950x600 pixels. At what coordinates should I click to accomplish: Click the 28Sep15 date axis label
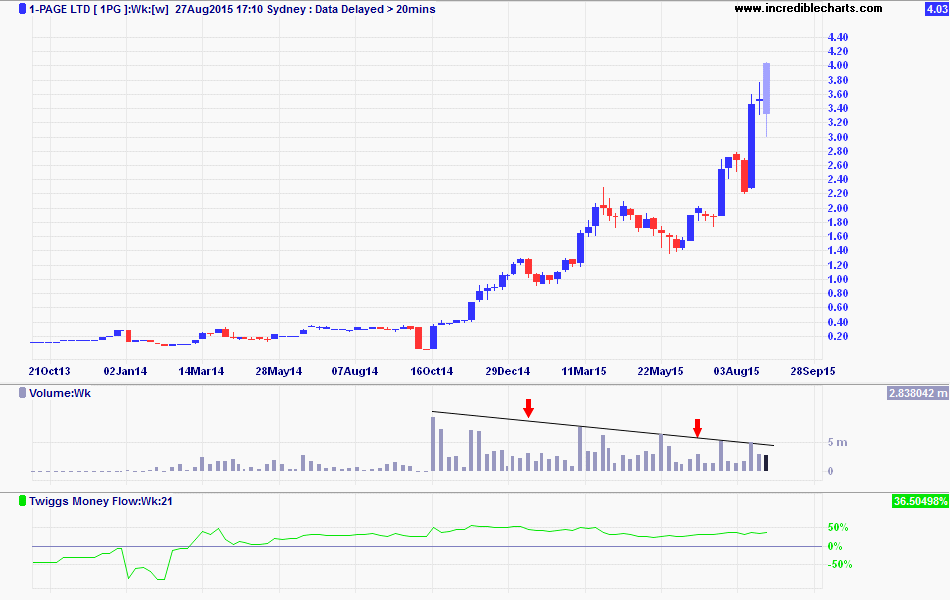pyautogui.click(x=813, y=371)
